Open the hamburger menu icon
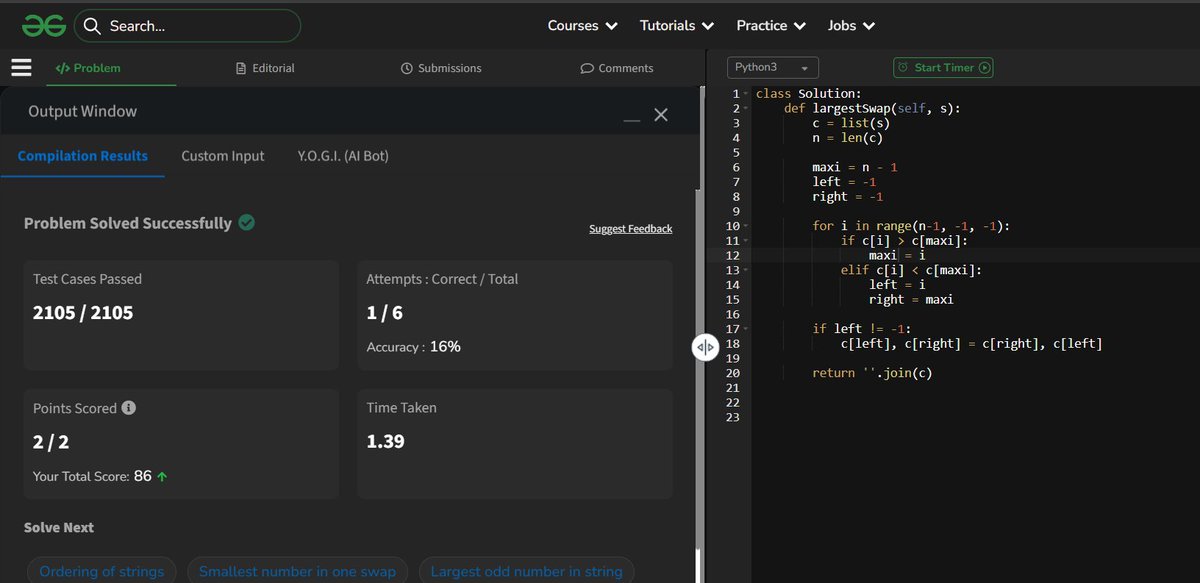 (x=22, y=68)
